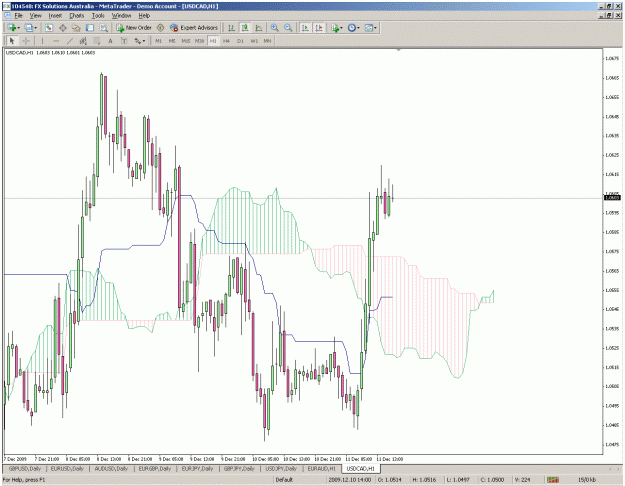Zoom out on the chart
Image resolution: width=625 pixels, height=486 pixels.
click(288, 28)
